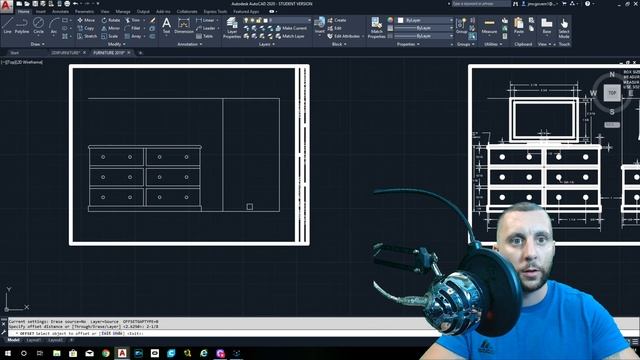Open the Express Tools ribbon tab
The image size is (640, 360).
coord(216,12)
